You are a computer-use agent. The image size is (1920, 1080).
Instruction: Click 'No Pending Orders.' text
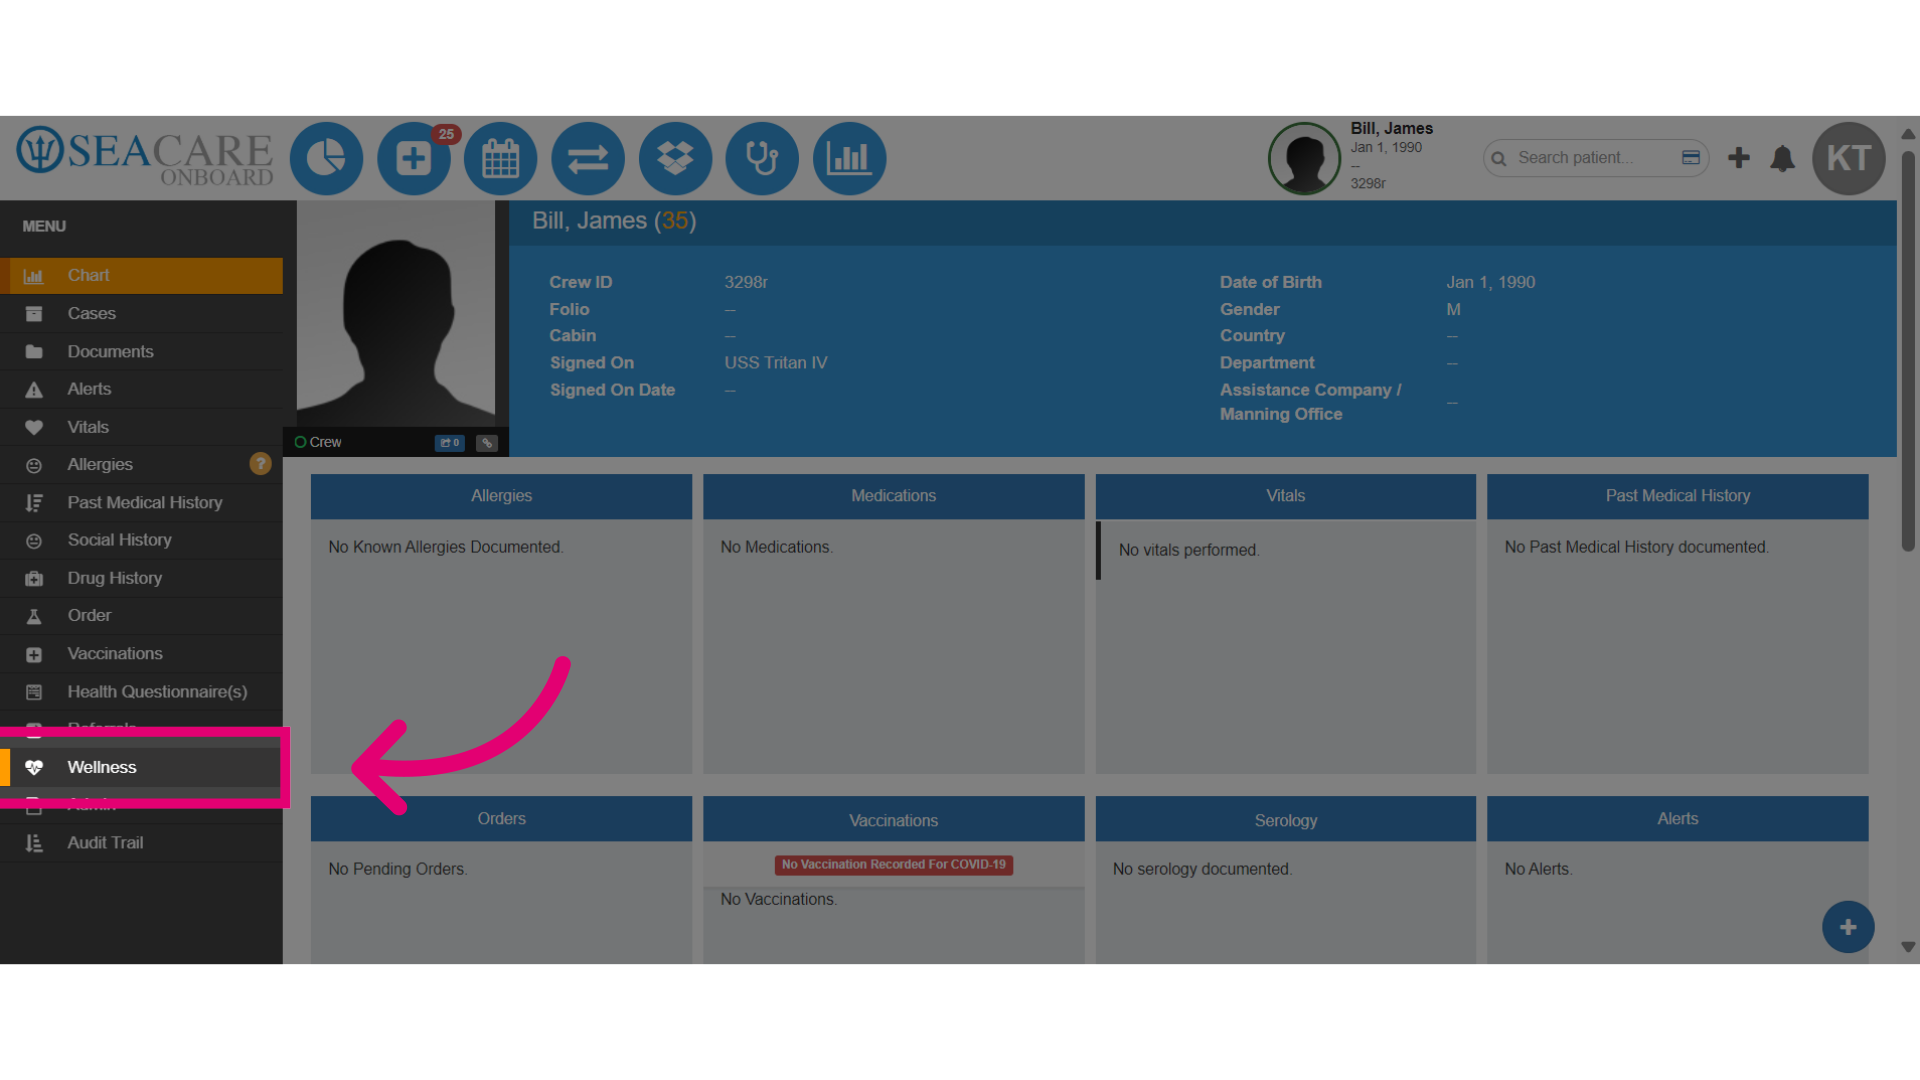398,869
